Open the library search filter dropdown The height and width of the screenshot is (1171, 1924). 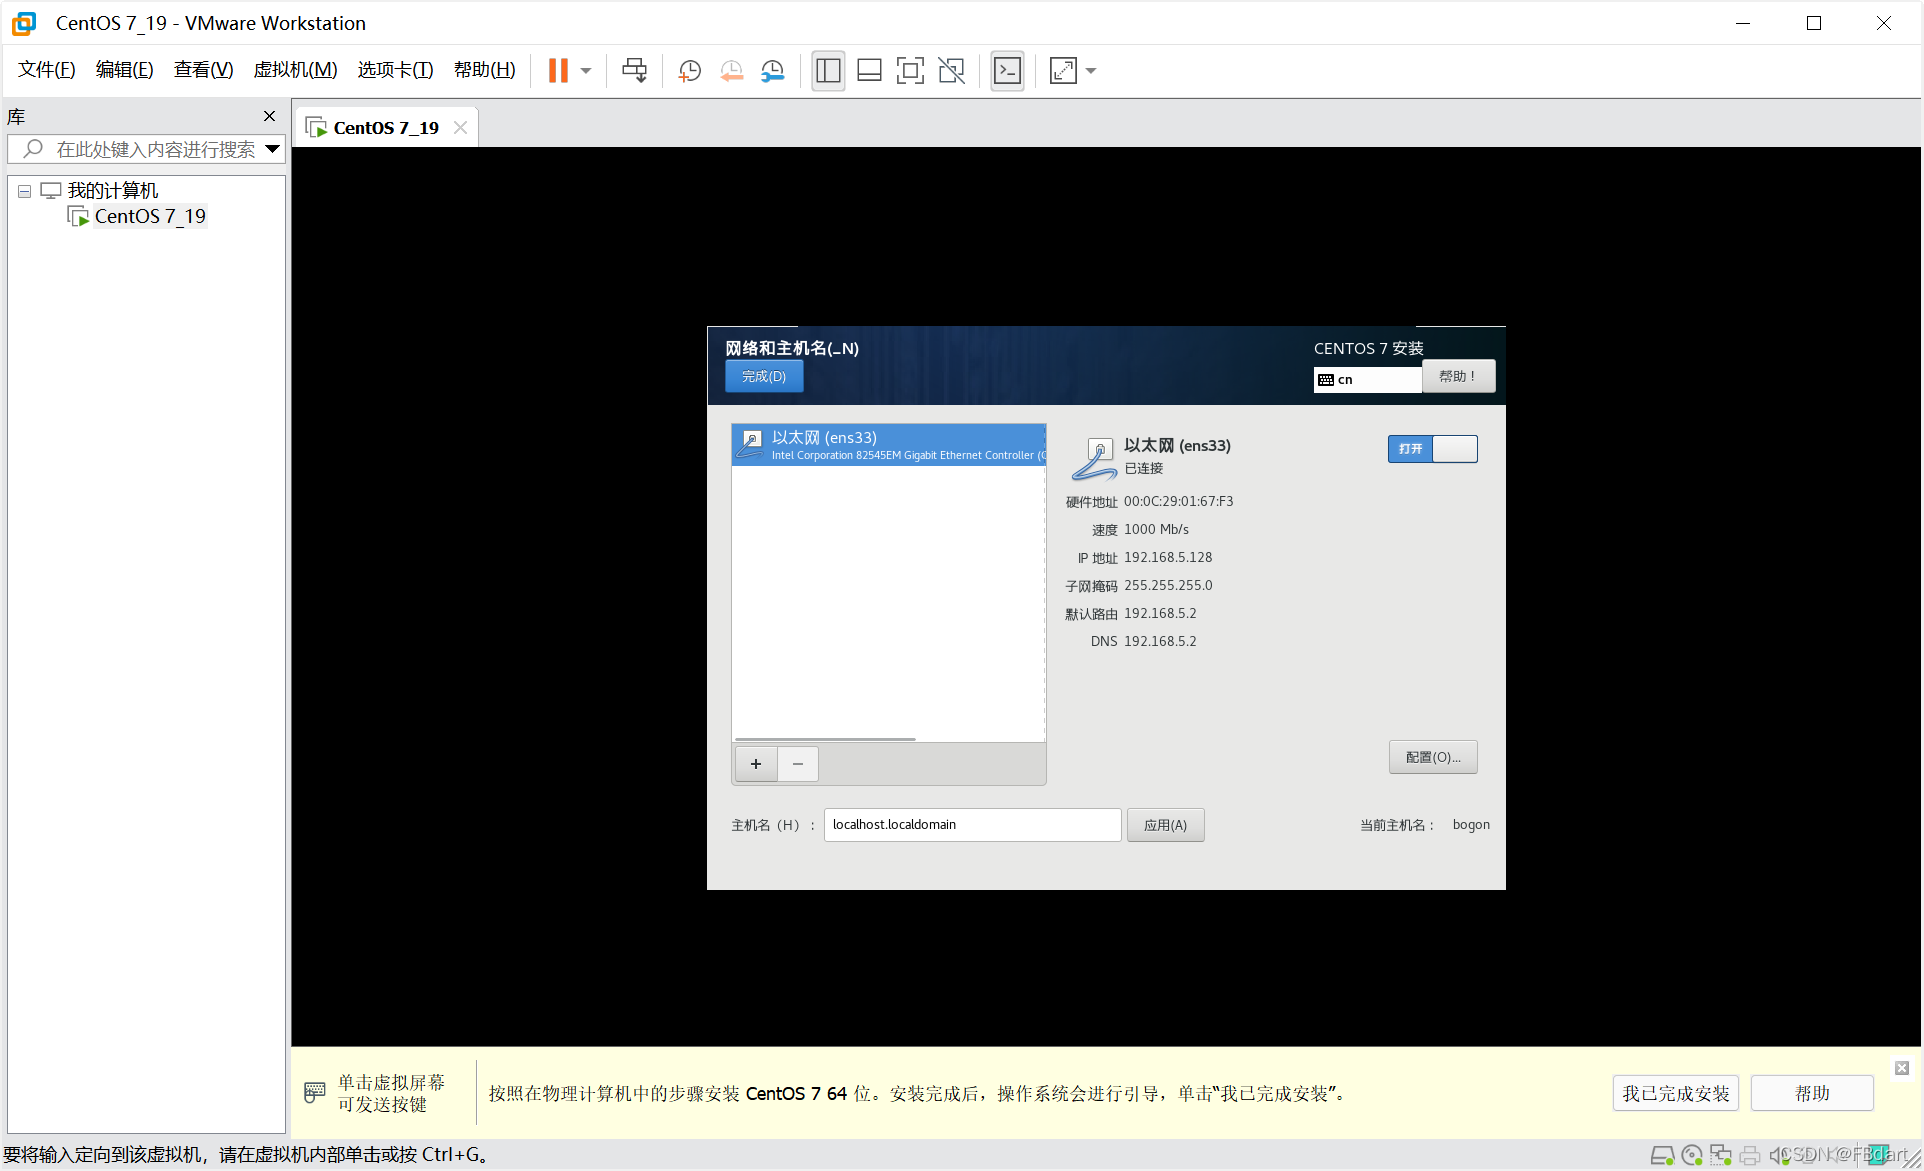tap(272, 149)
